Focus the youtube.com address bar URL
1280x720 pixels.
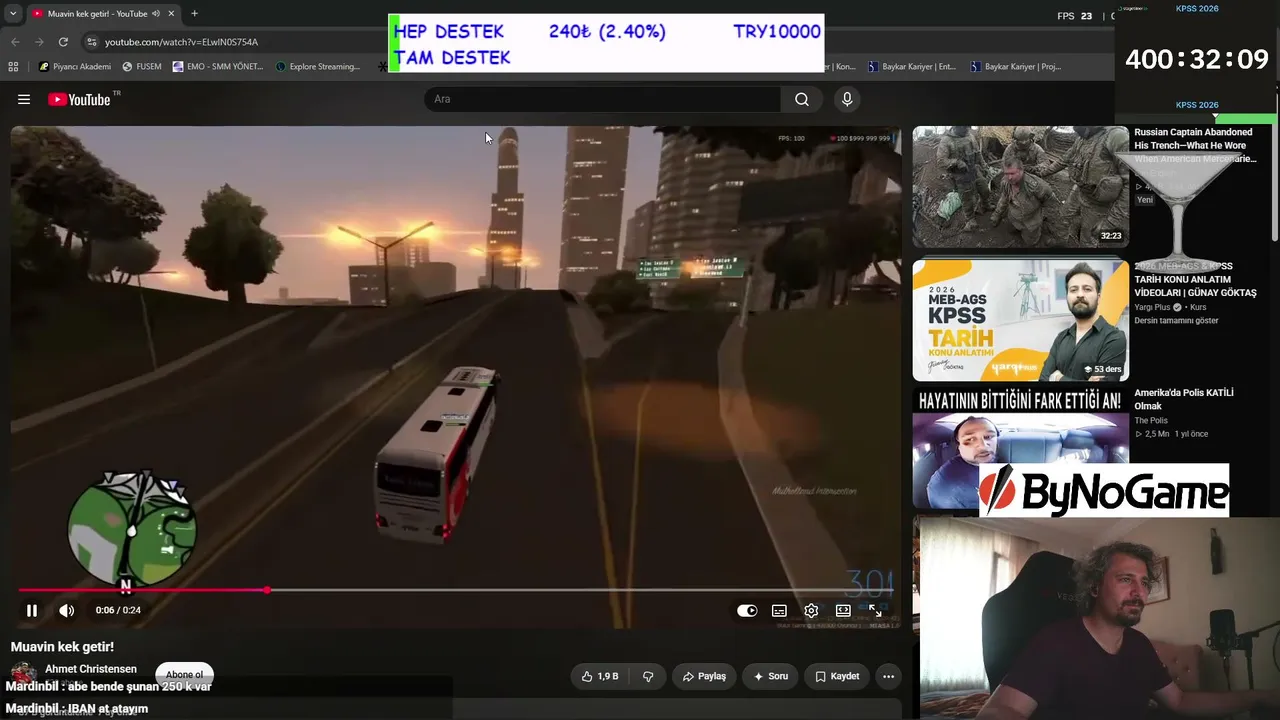pos(182,42)
